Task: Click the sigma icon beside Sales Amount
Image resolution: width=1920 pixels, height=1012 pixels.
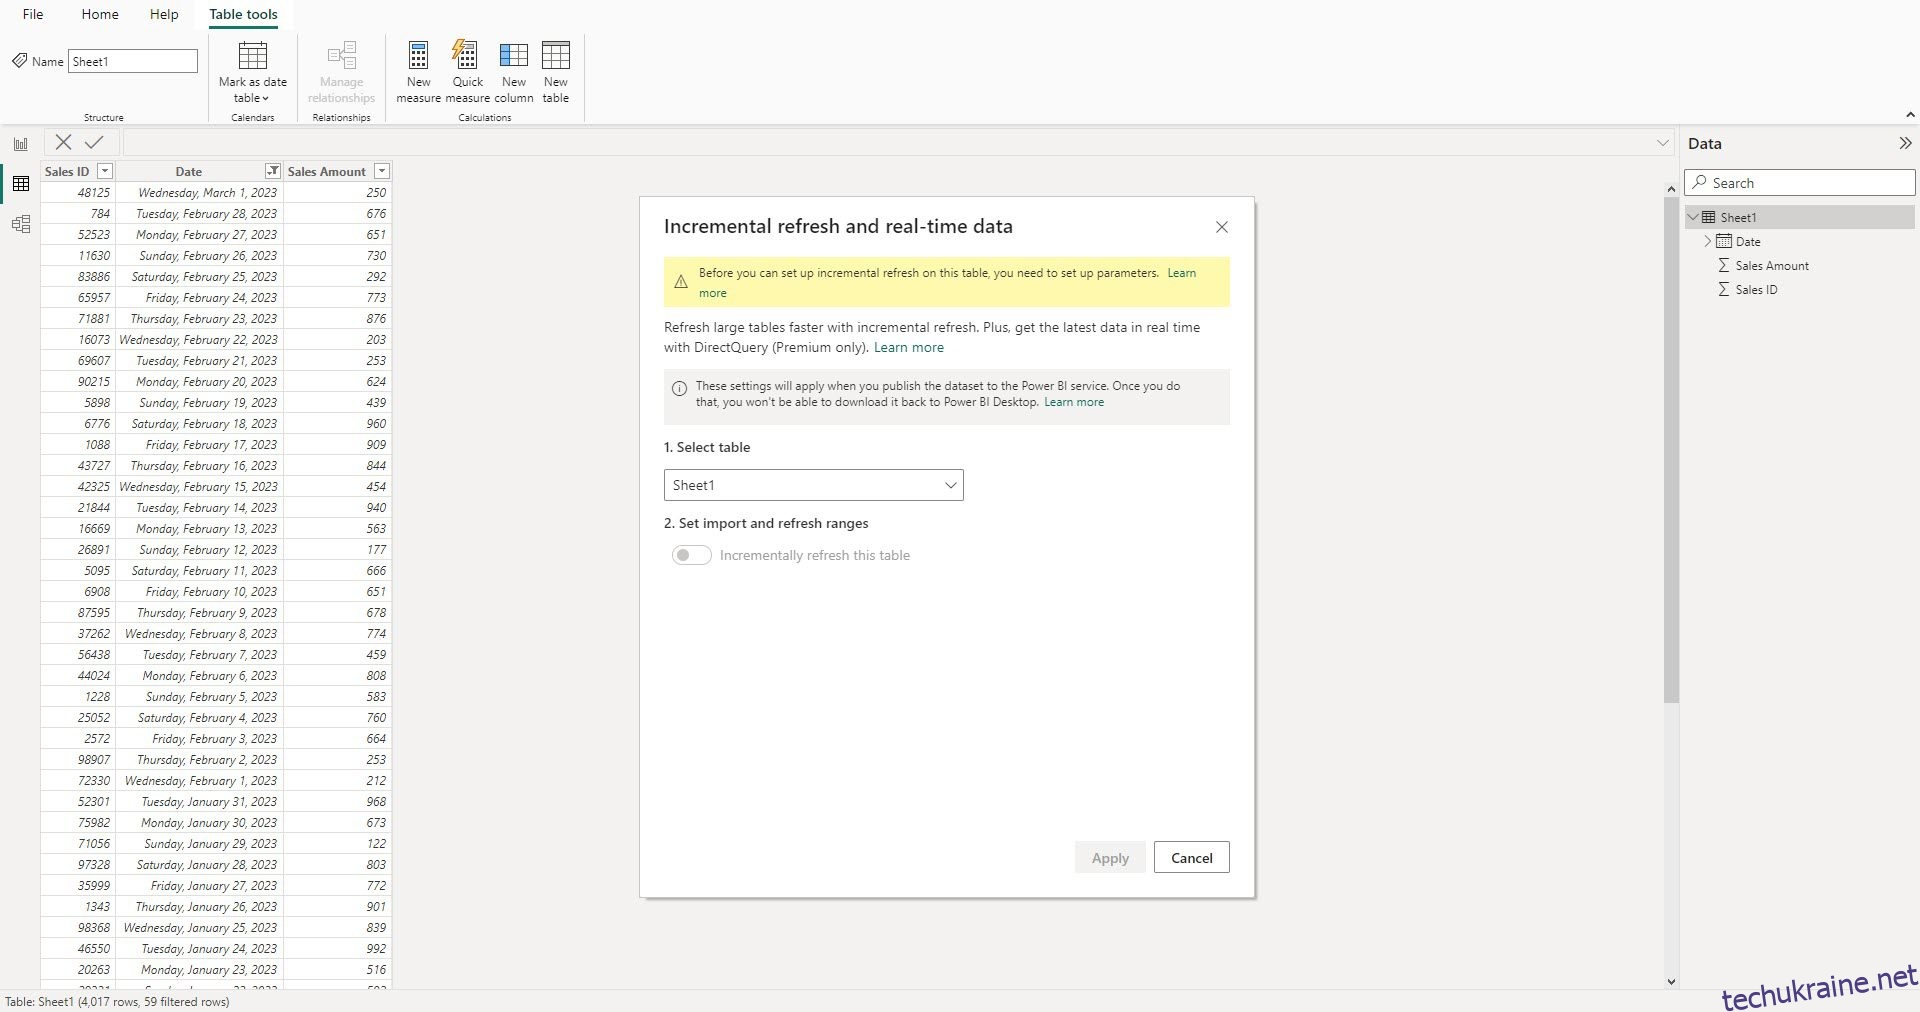Action: click(x=1724, y=265)
